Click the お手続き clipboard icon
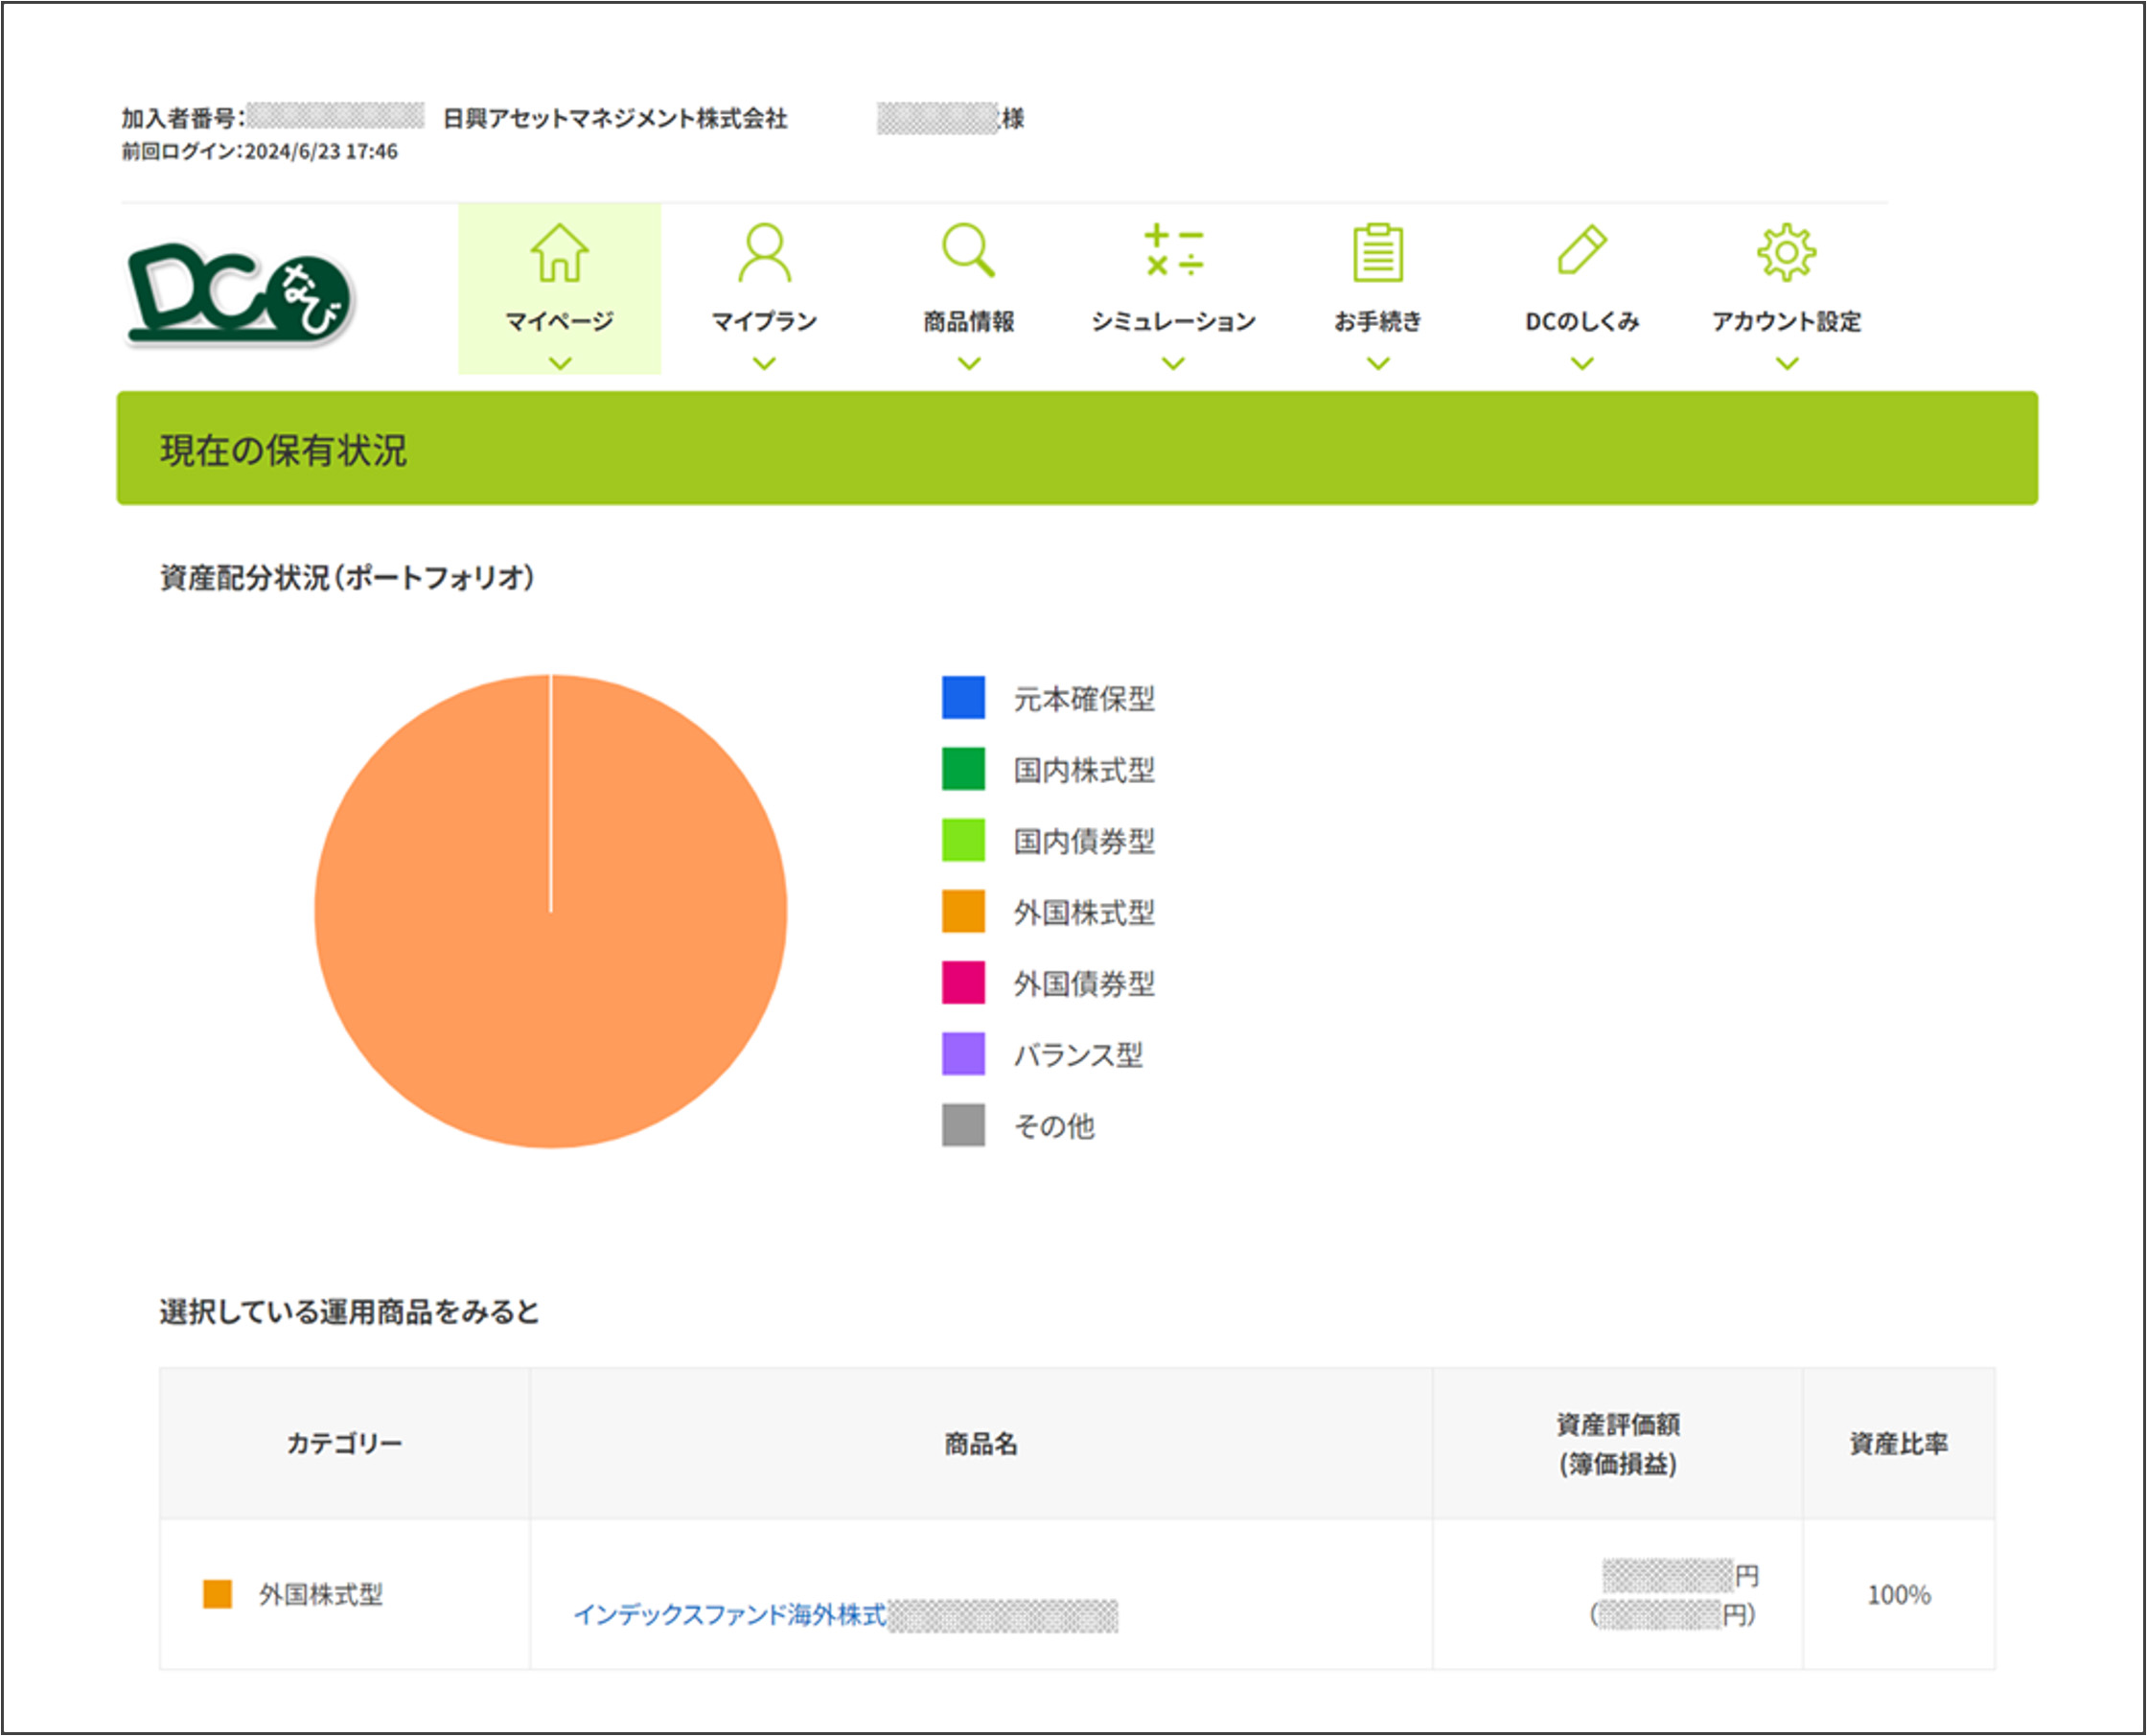The image size is (2147, 1736). pyautogui.click(x=1378, y=252)
